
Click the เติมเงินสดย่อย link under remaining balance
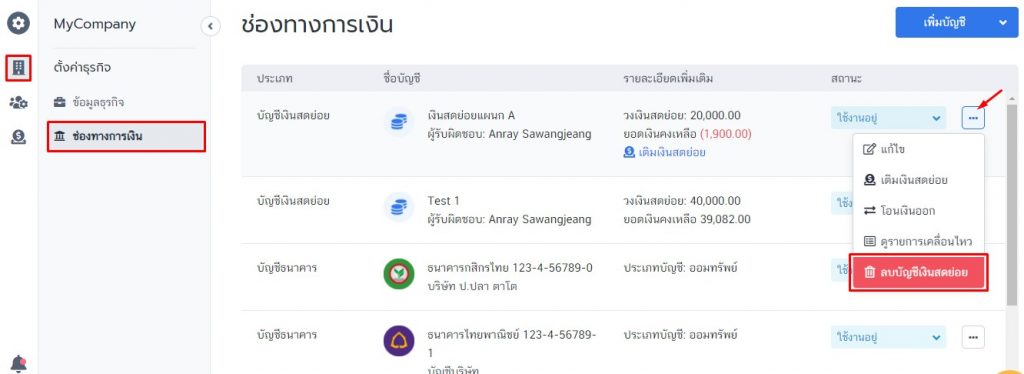tap(664, 152)
